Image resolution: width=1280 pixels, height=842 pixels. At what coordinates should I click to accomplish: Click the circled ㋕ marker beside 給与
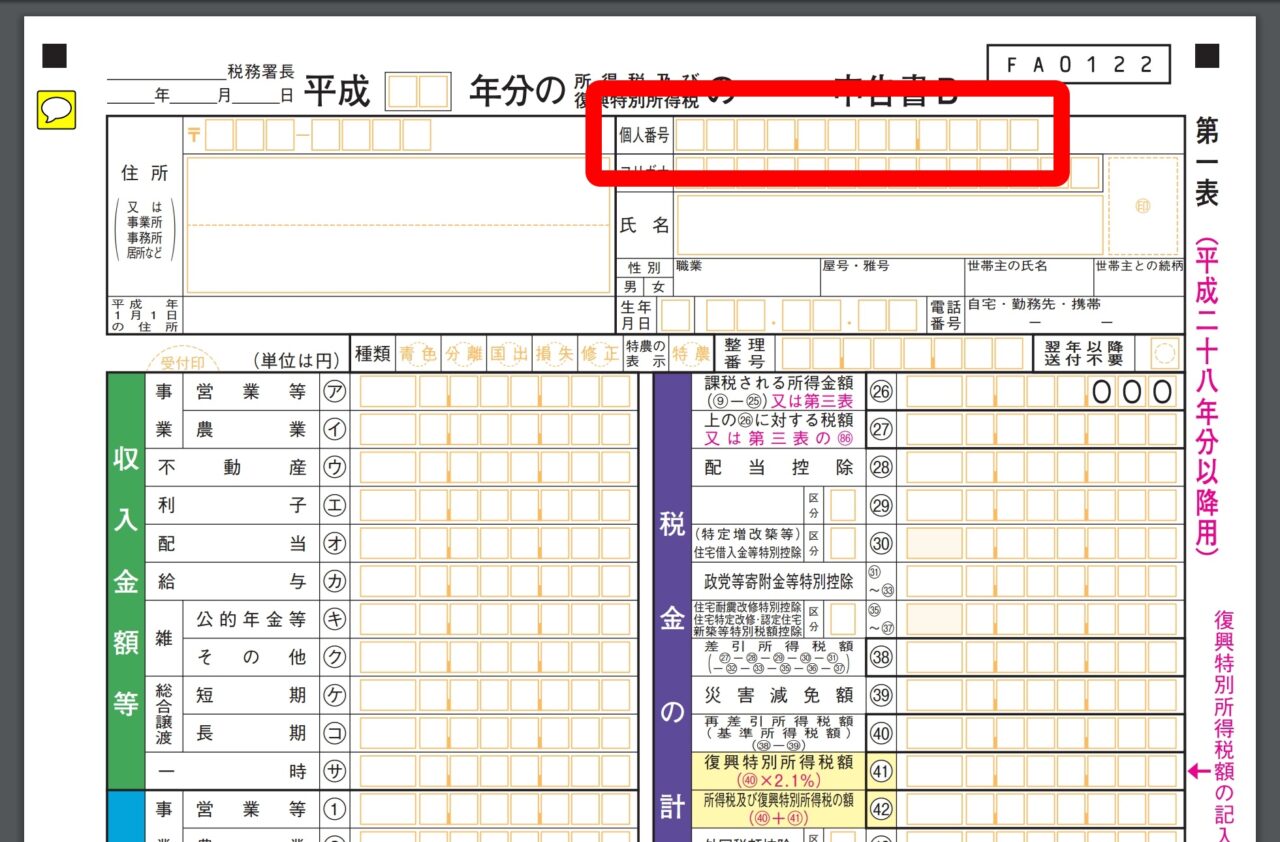coord(334,581)
